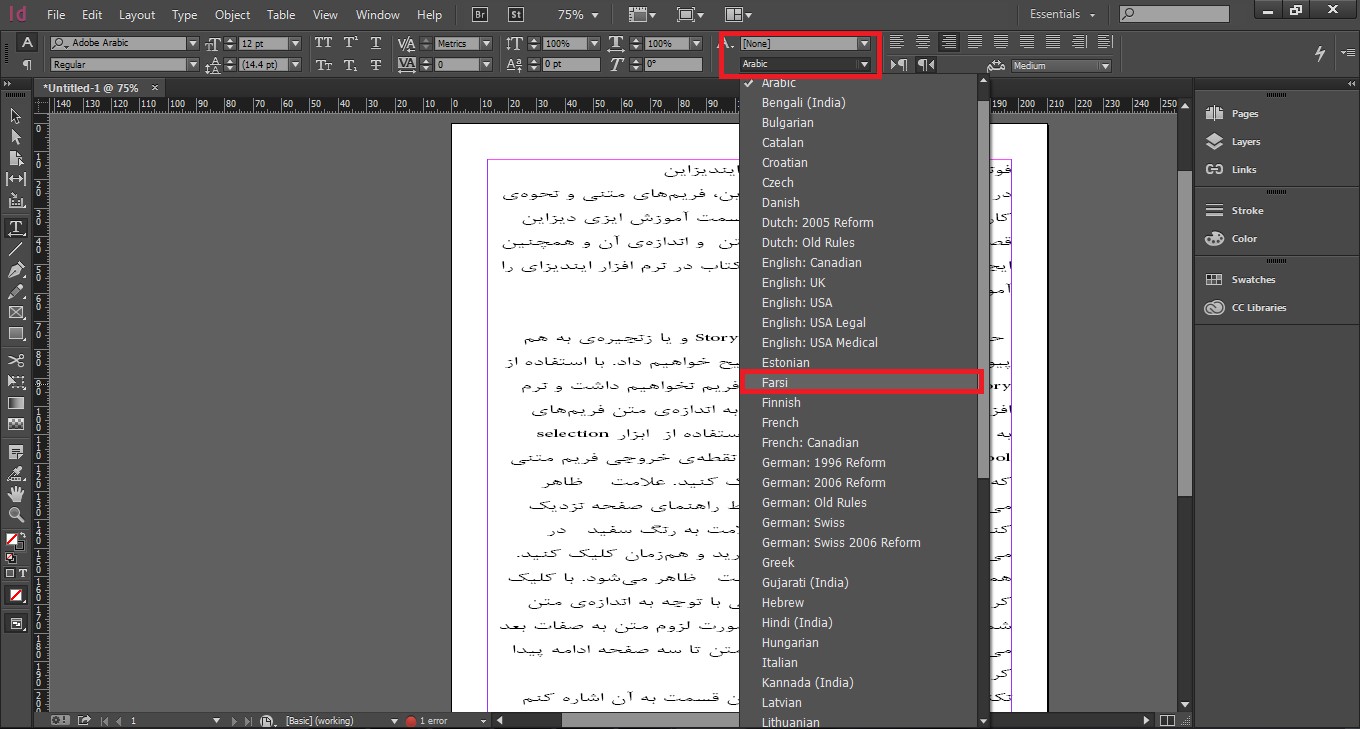Open the Object menu
Viewport: 1360px width, 729px height.
[232, 15]
